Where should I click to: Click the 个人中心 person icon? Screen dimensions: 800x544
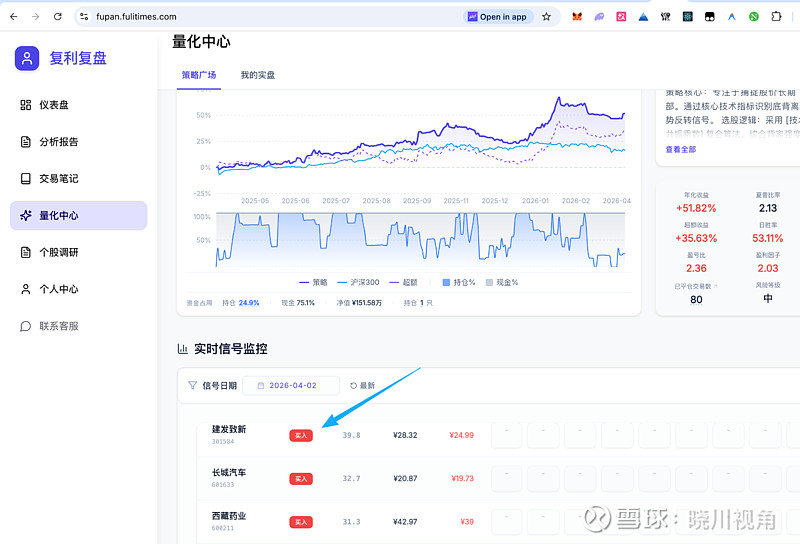[x=26, y=289]
